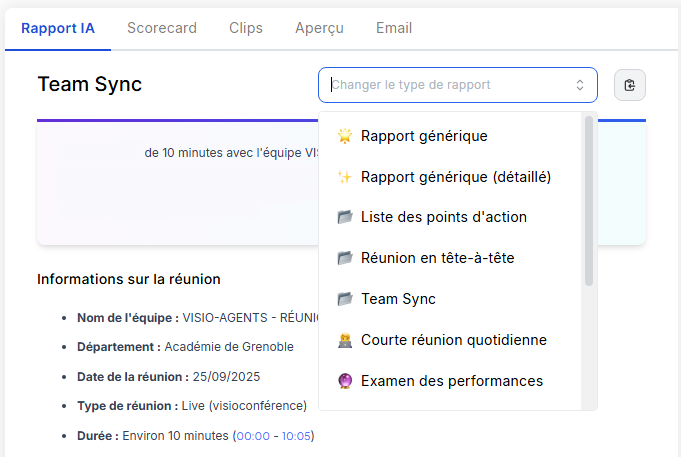Choose Examen des performances report type
681x457 pixels.
coord(451,381)
